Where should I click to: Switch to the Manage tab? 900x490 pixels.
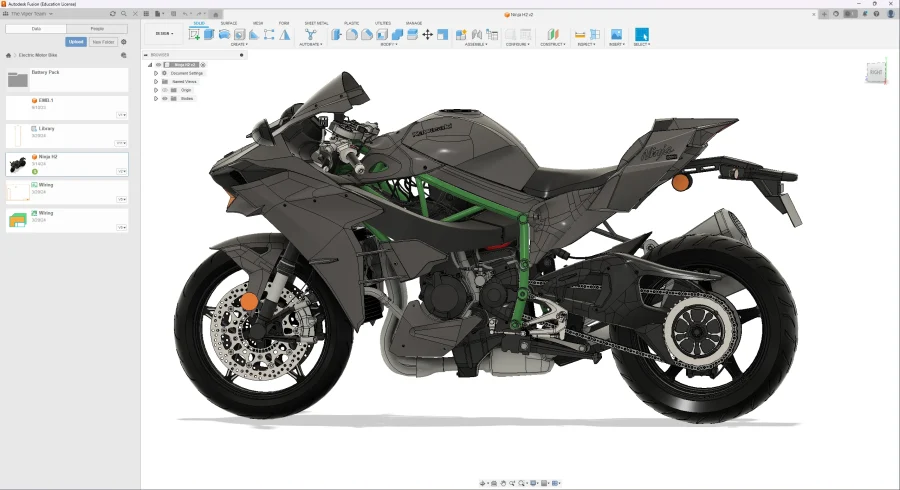click(414, 23)
